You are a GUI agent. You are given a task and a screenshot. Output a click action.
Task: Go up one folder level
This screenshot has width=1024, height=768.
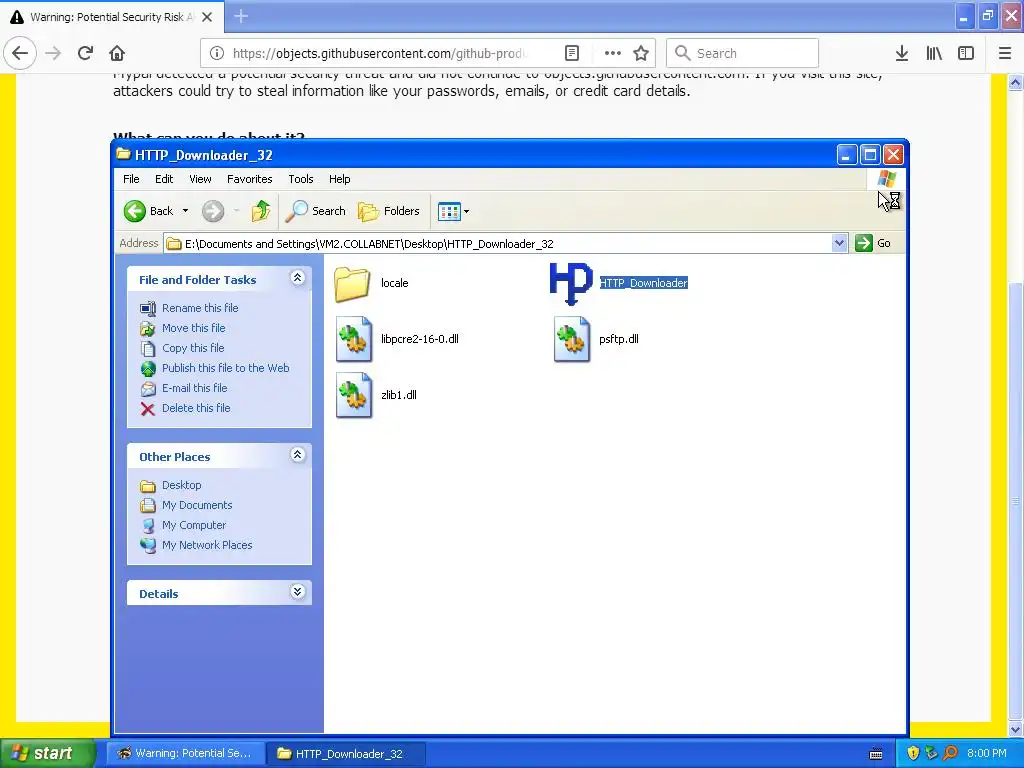pyautogui.click(x=261, y=211)
